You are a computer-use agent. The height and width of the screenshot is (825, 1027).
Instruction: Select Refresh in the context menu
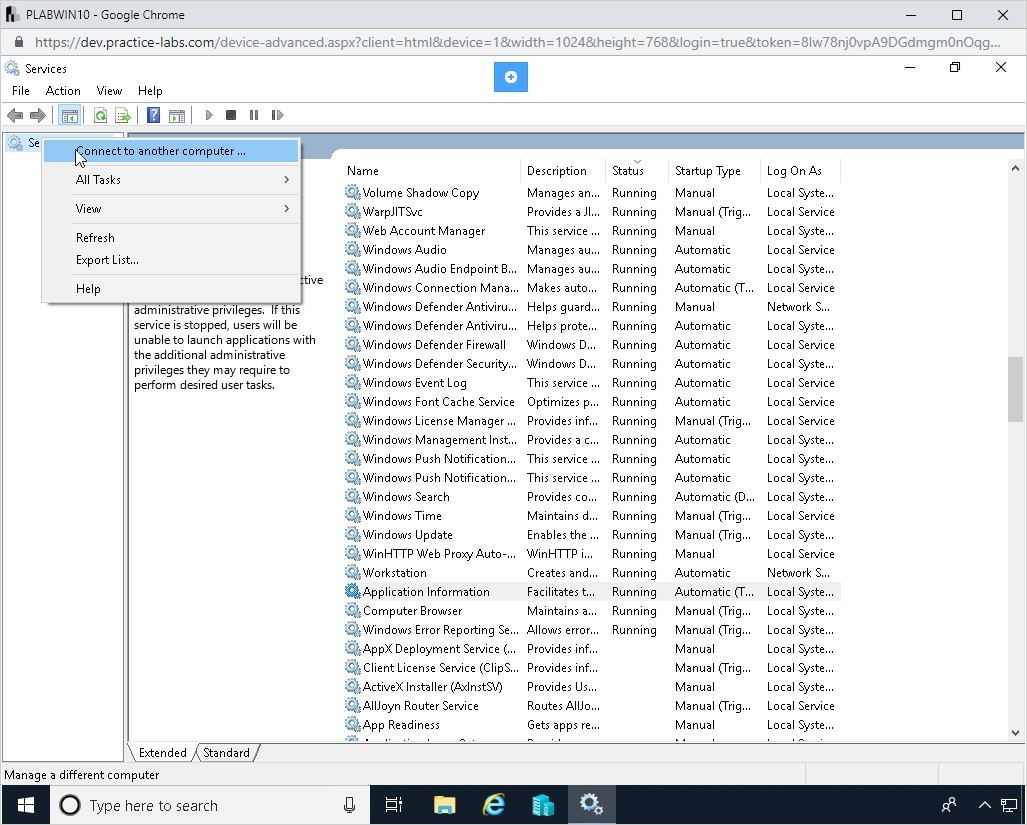[x=171, y=238]
